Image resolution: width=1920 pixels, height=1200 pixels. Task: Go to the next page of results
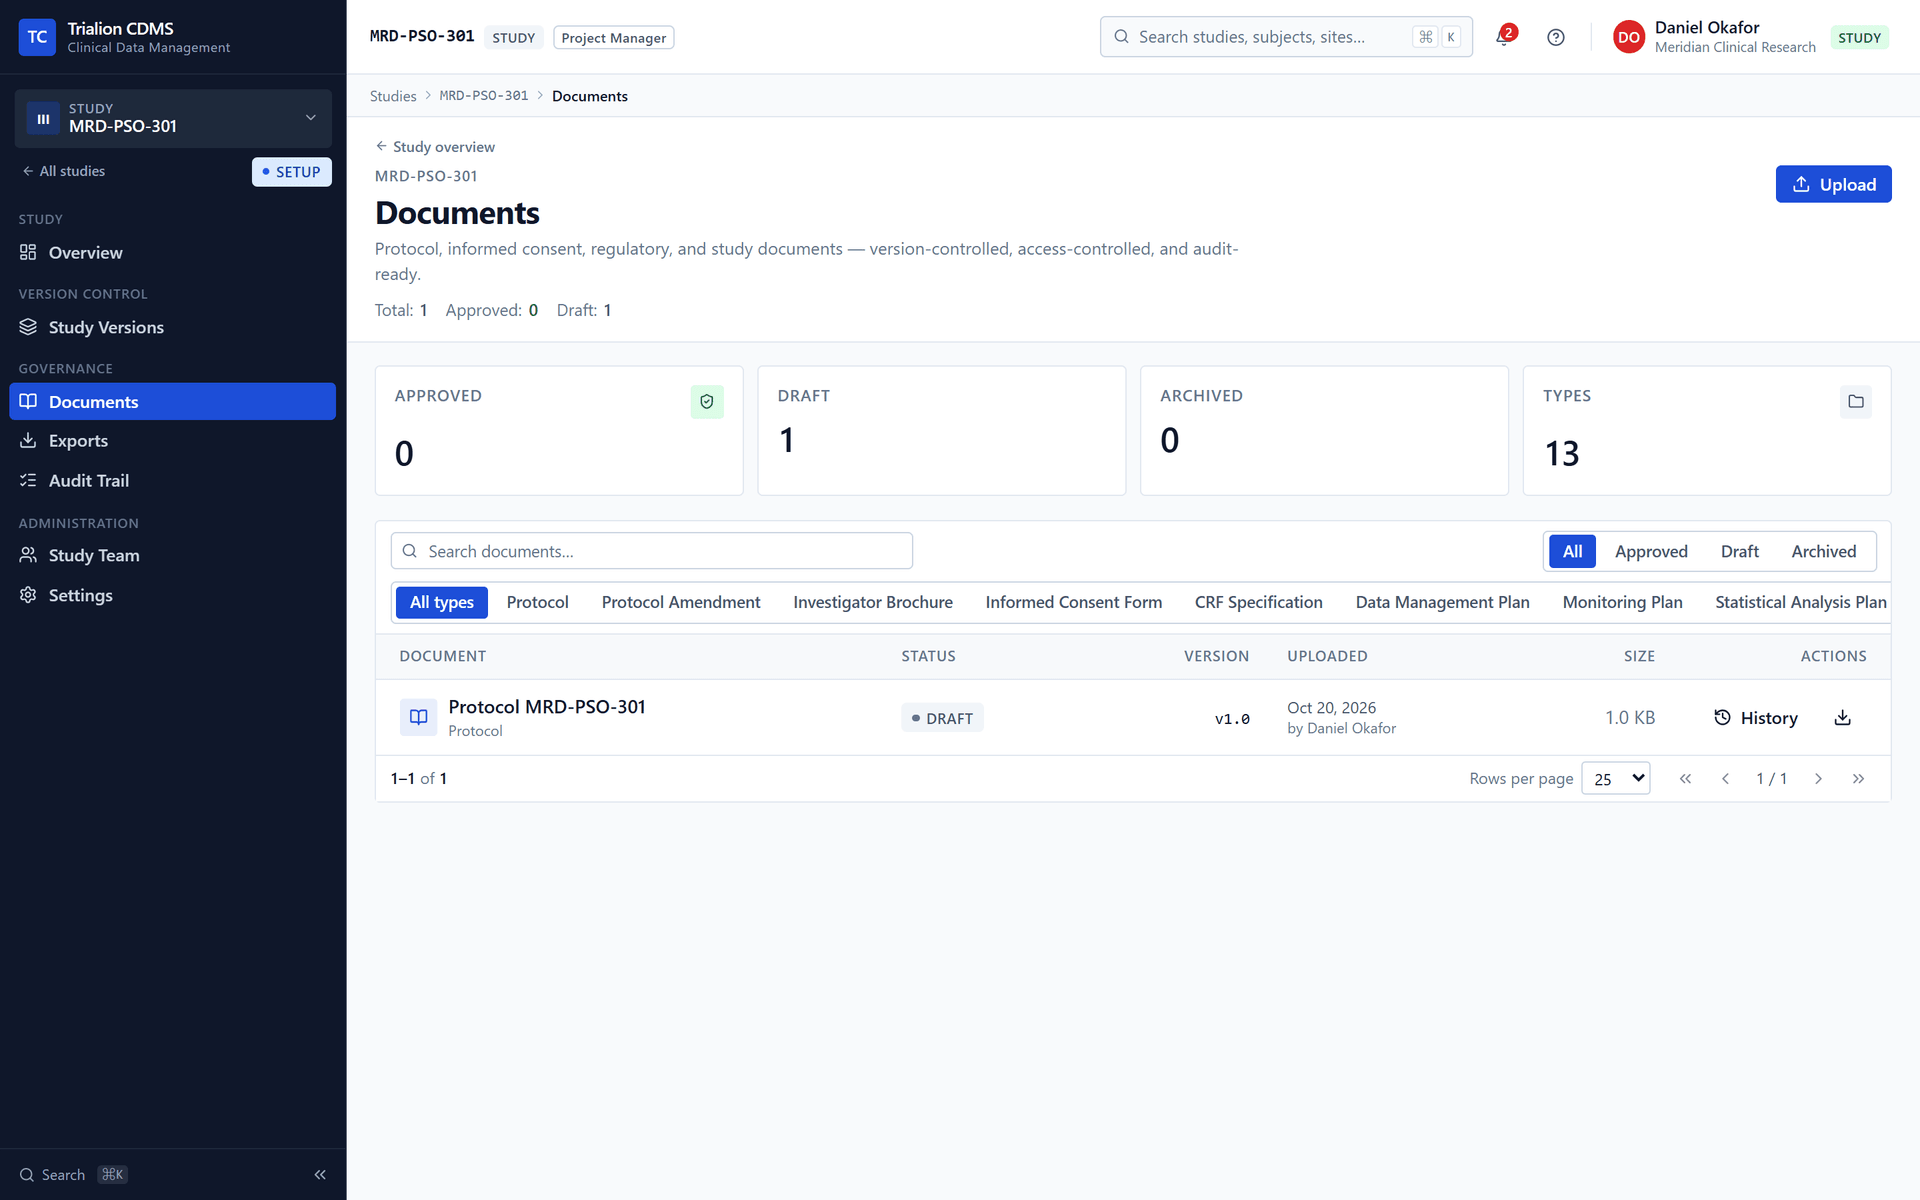(x=1818, y=778)
